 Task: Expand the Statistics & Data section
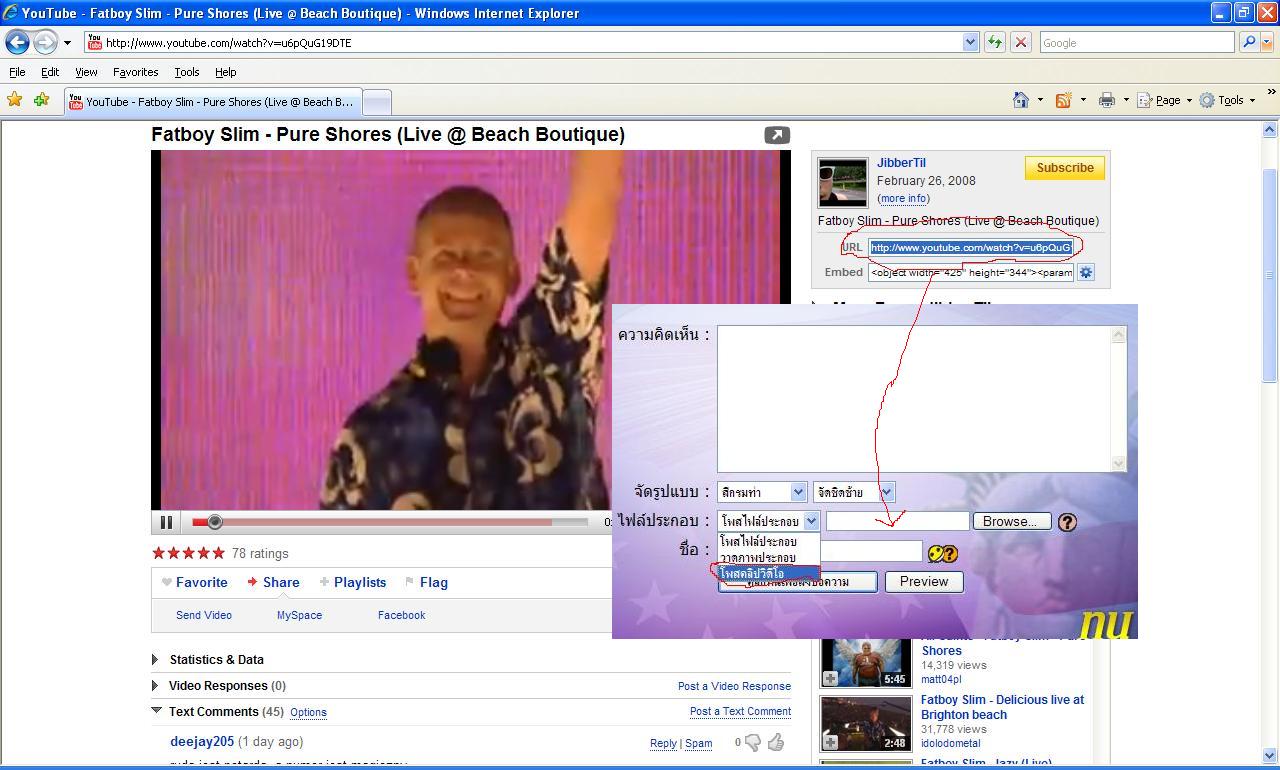pyautogui.click(x=155, y=659)
